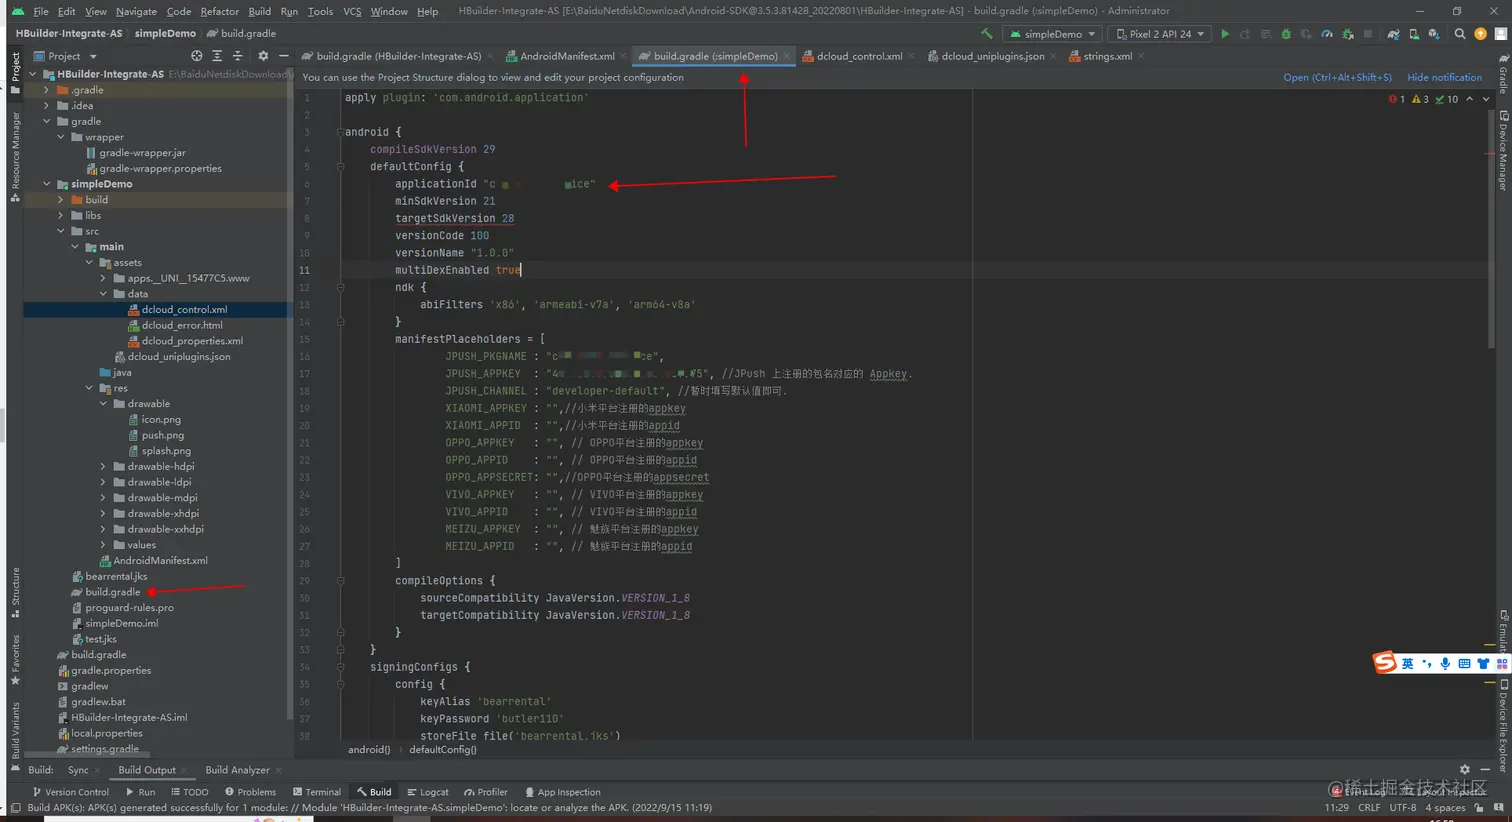This screenshot has height=822, width=1512.
Task: Open the Version Control tool window
Action: coord(70,792)
